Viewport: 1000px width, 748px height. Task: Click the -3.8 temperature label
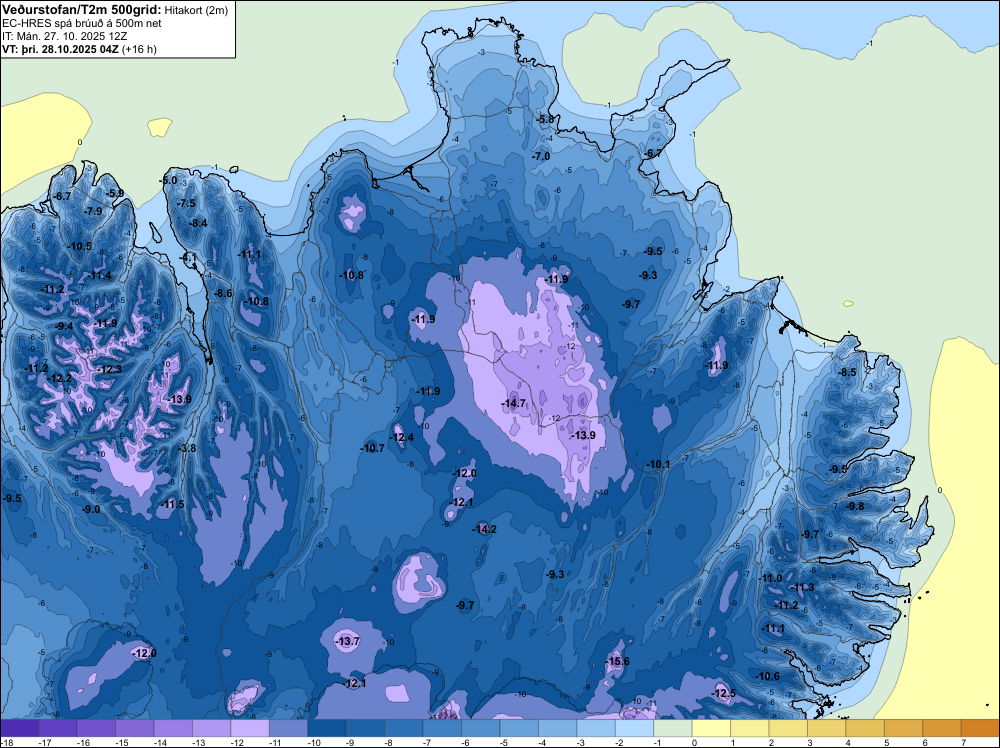(188, 448)
